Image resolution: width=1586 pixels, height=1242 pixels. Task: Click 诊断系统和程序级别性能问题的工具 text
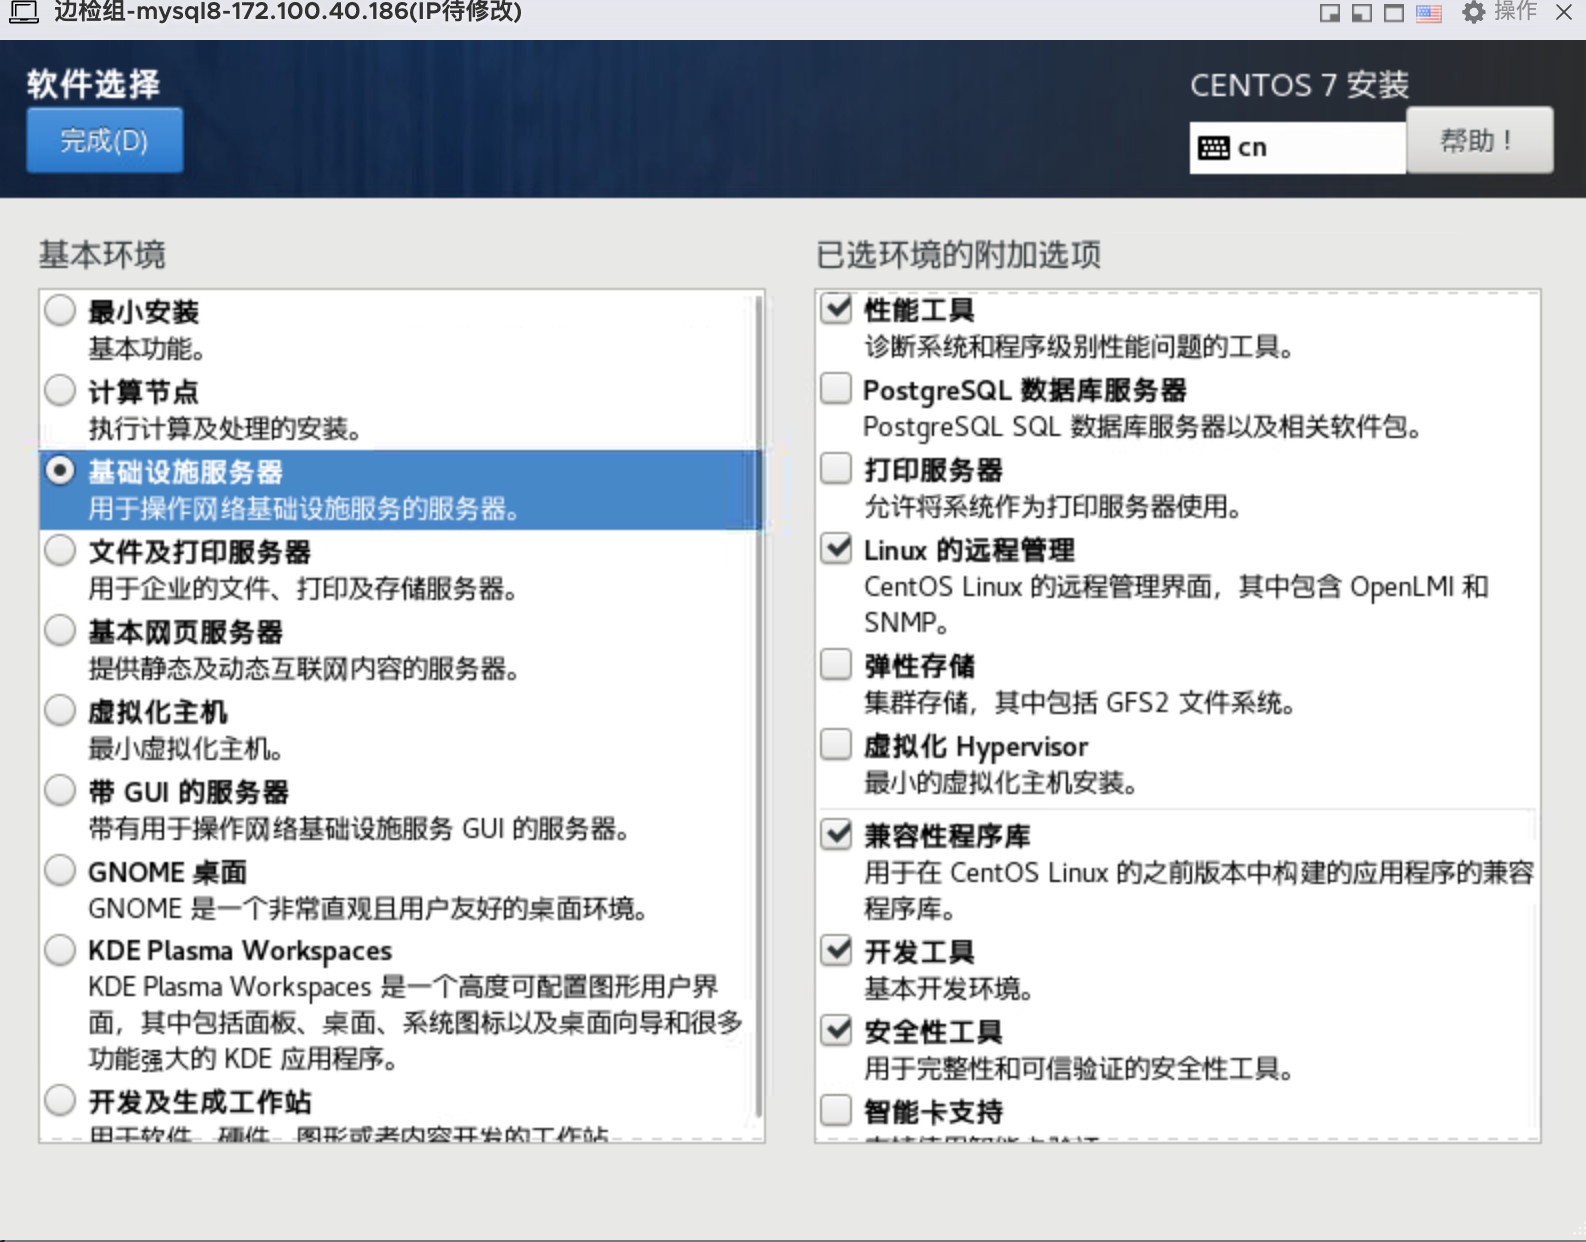click(1079, 347)
